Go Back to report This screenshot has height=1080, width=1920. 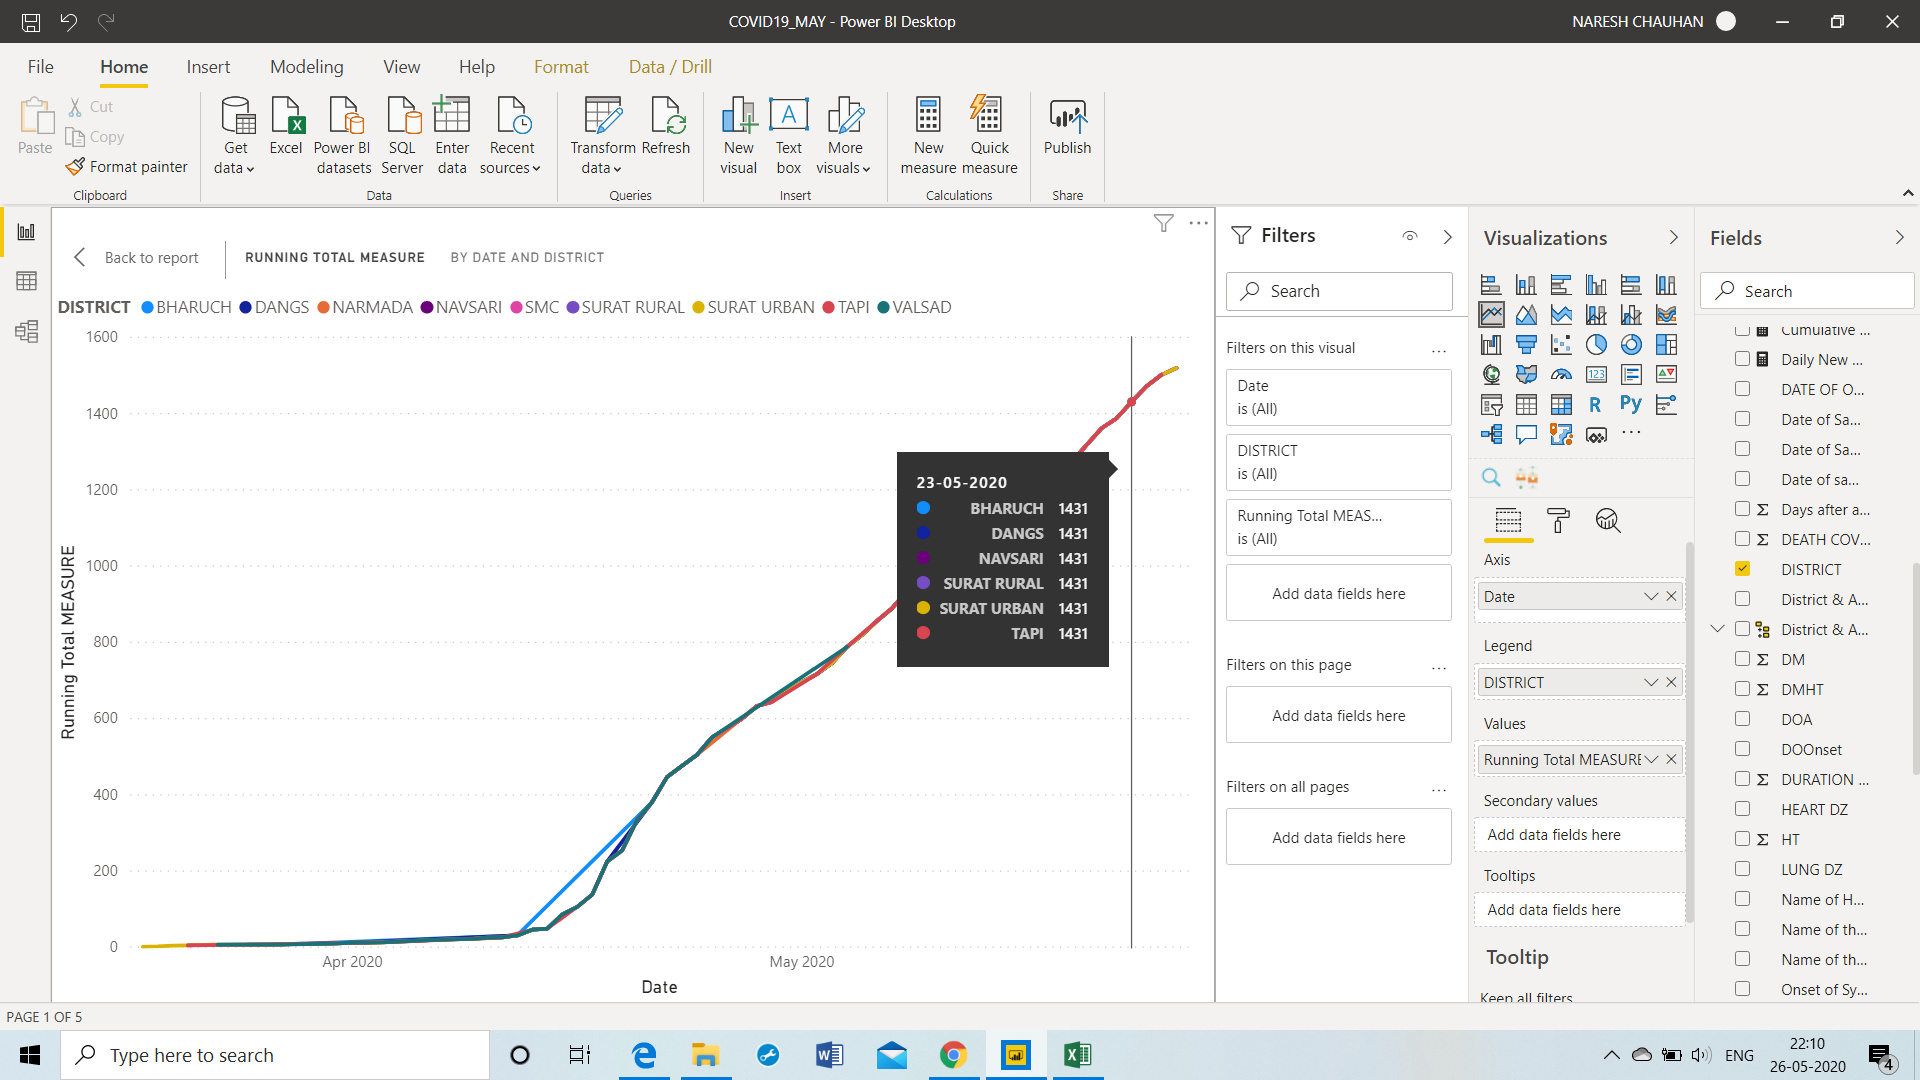click(137, 257)
